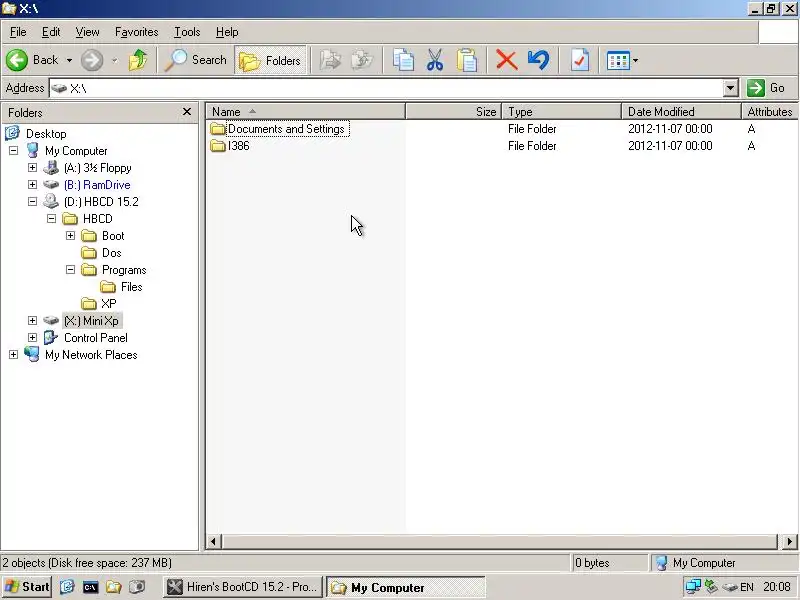Toggle the Folders pane button
The width and height of the screenshot is (800, 600).
pos(270,60)
